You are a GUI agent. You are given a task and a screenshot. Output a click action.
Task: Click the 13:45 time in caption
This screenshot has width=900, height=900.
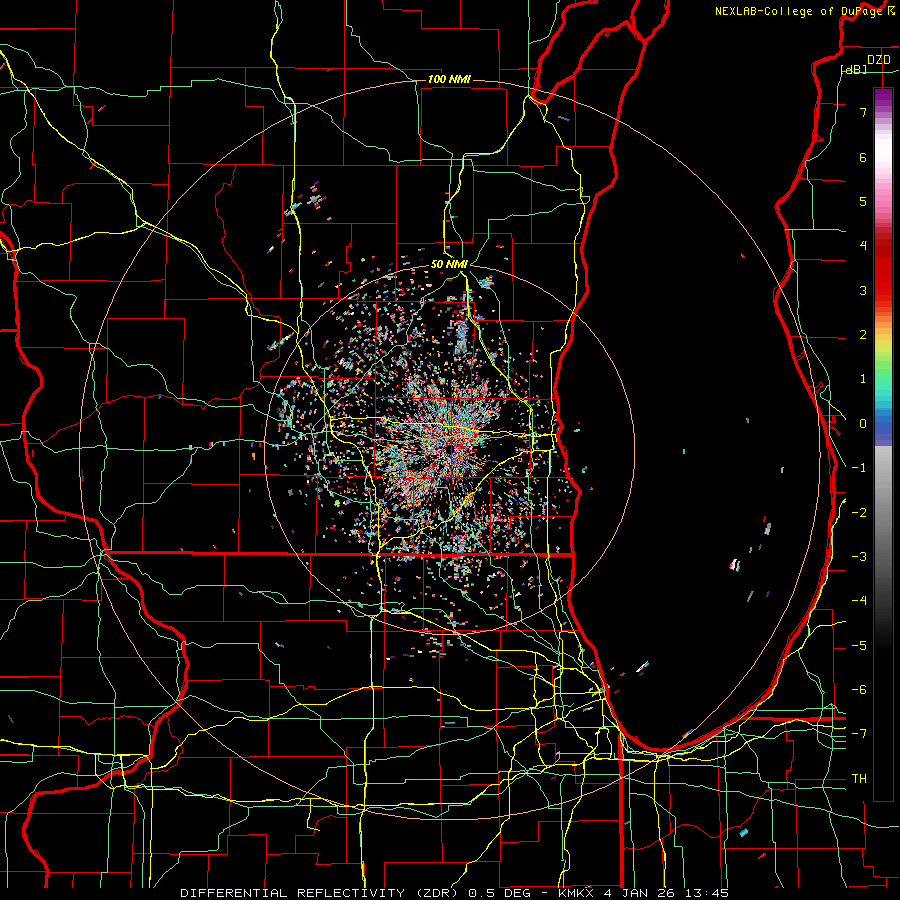pos(707,893)
